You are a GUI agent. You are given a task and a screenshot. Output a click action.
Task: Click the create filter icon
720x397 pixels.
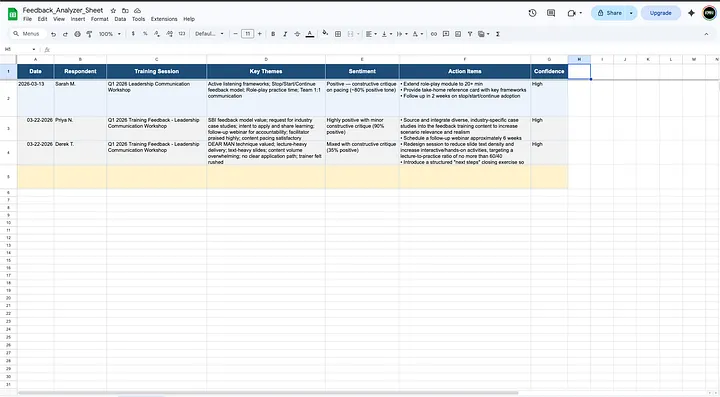click(x=470, y=34)
